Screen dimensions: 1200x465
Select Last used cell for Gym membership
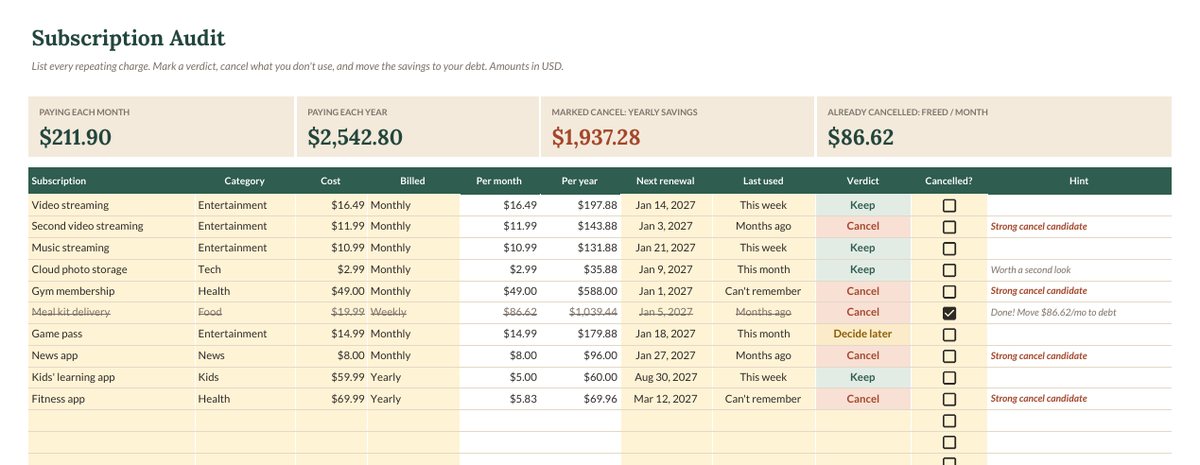[763, 291]
